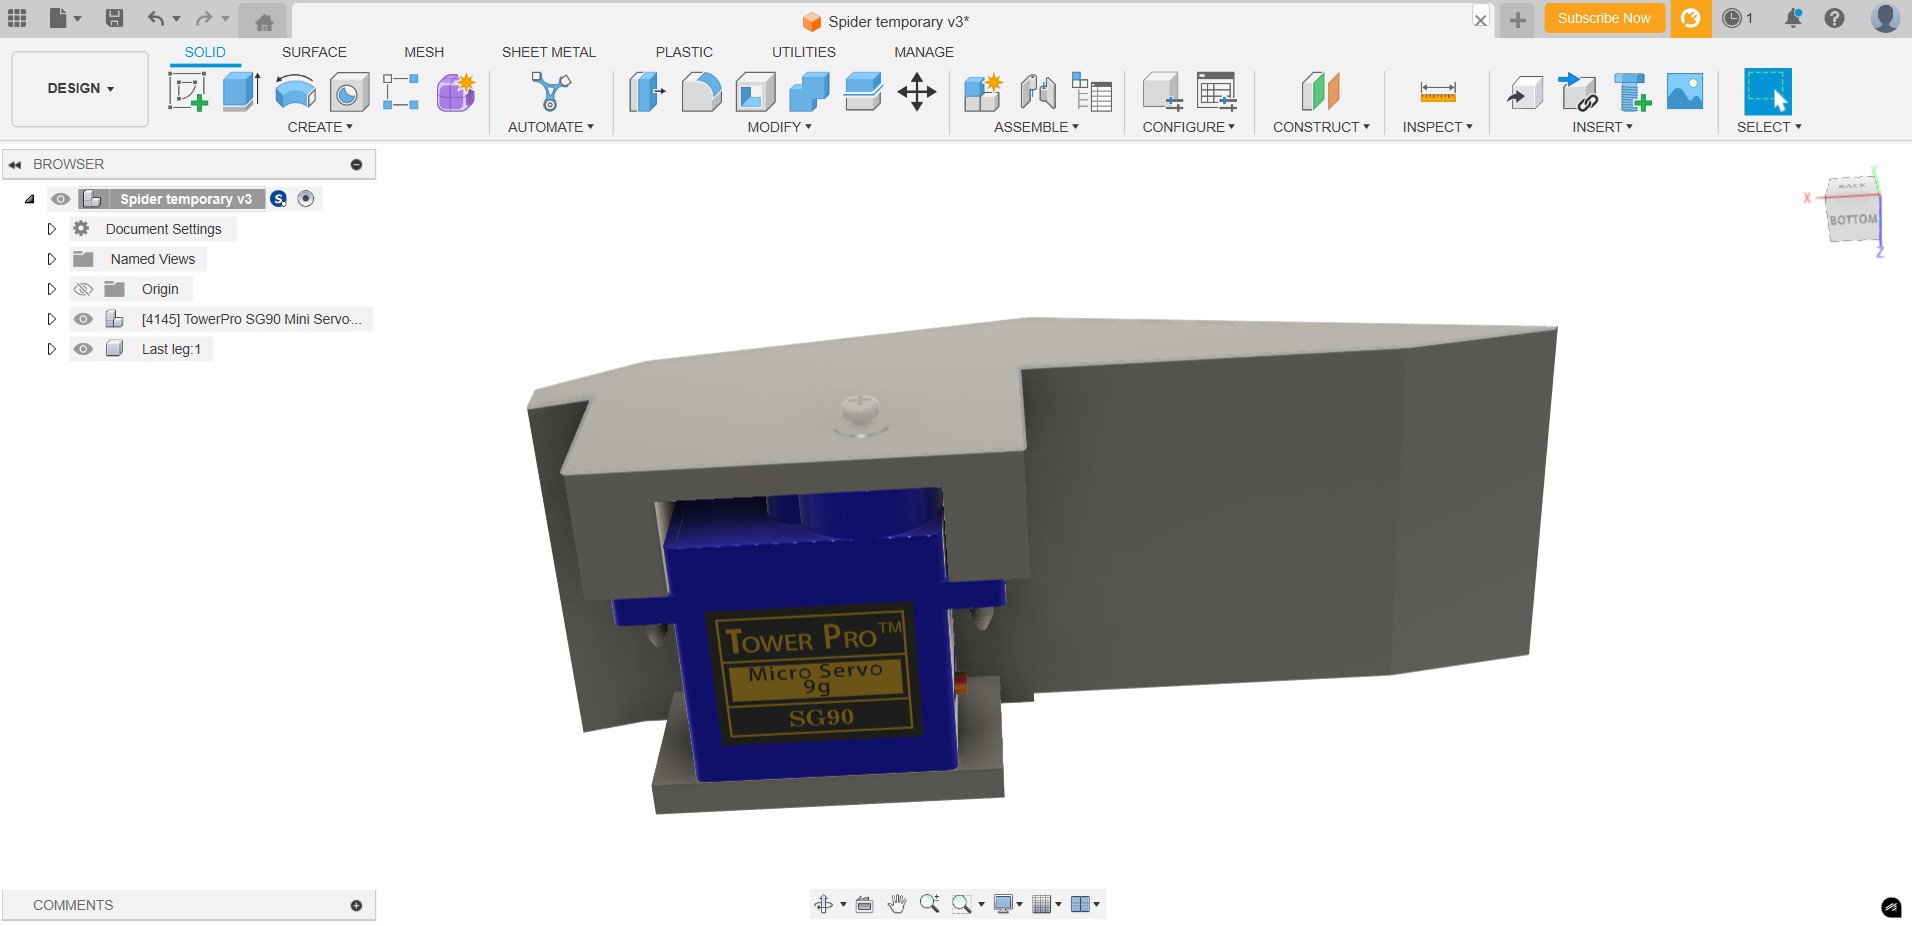Select the Insert Canvas image tool
The width and height of the screenshot is (1912, 926).
tap(1685, 92)
